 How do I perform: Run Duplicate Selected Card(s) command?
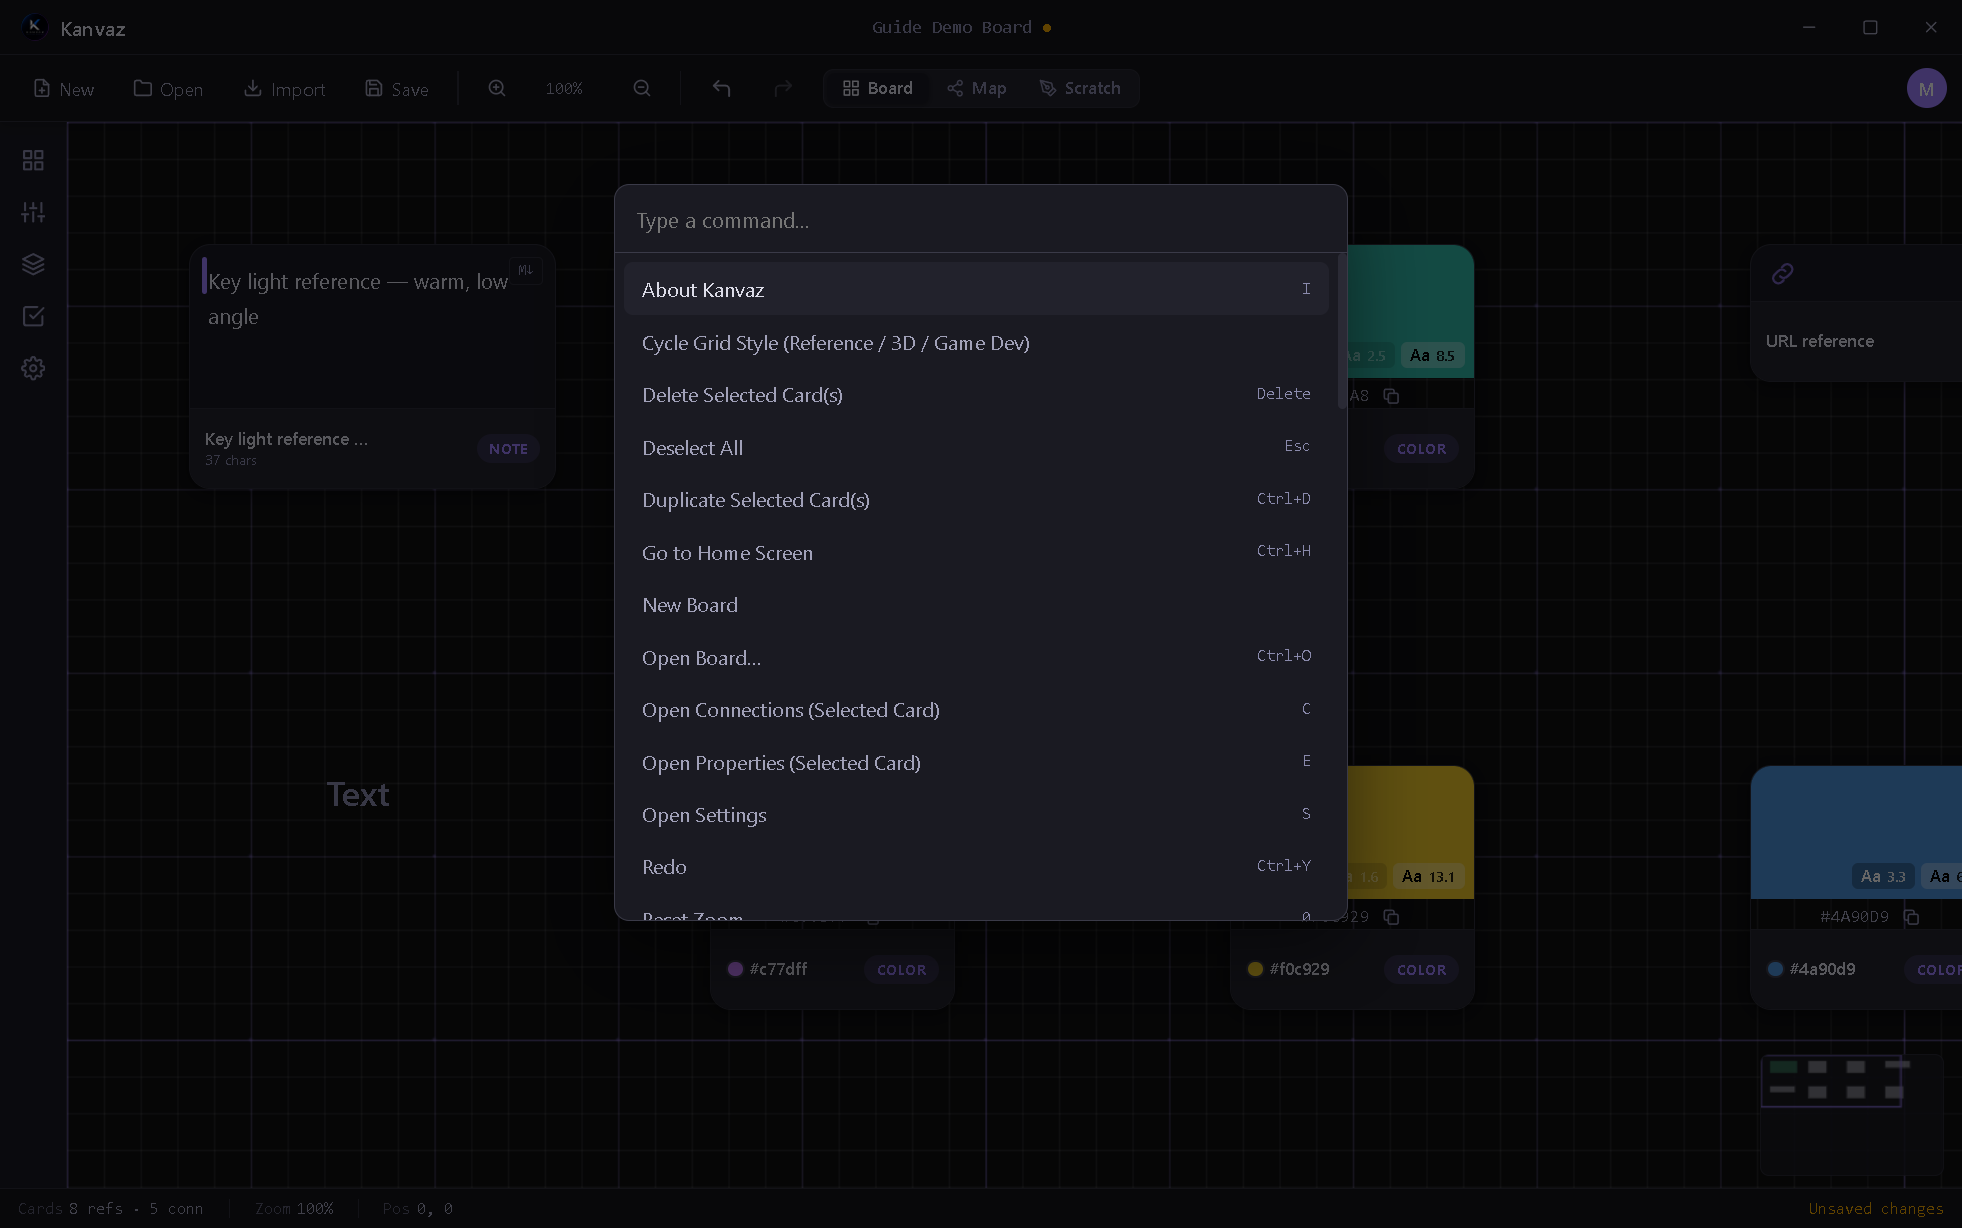click(x=976, y=499)
